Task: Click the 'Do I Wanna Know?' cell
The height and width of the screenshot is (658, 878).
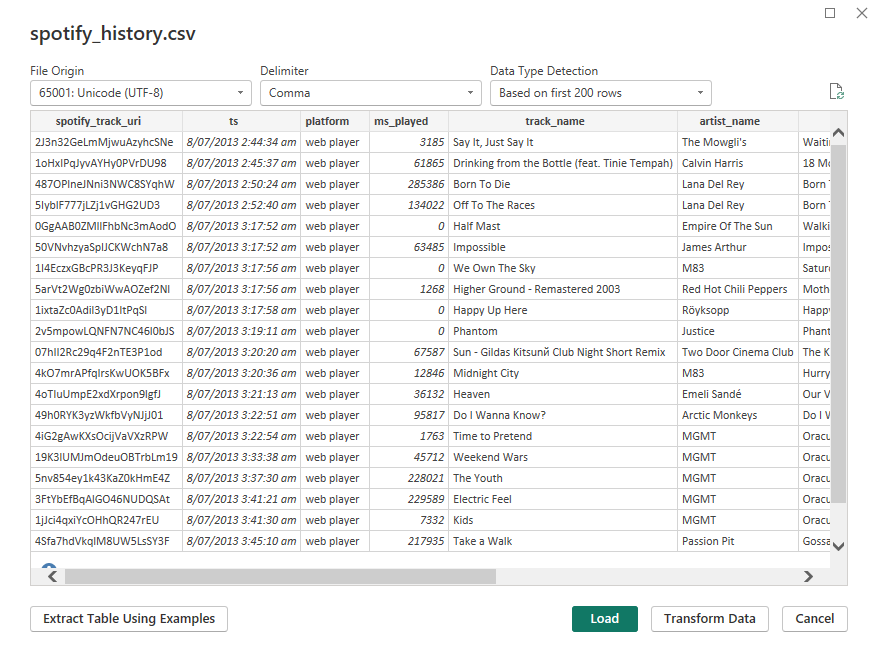Action: point(563,416)
